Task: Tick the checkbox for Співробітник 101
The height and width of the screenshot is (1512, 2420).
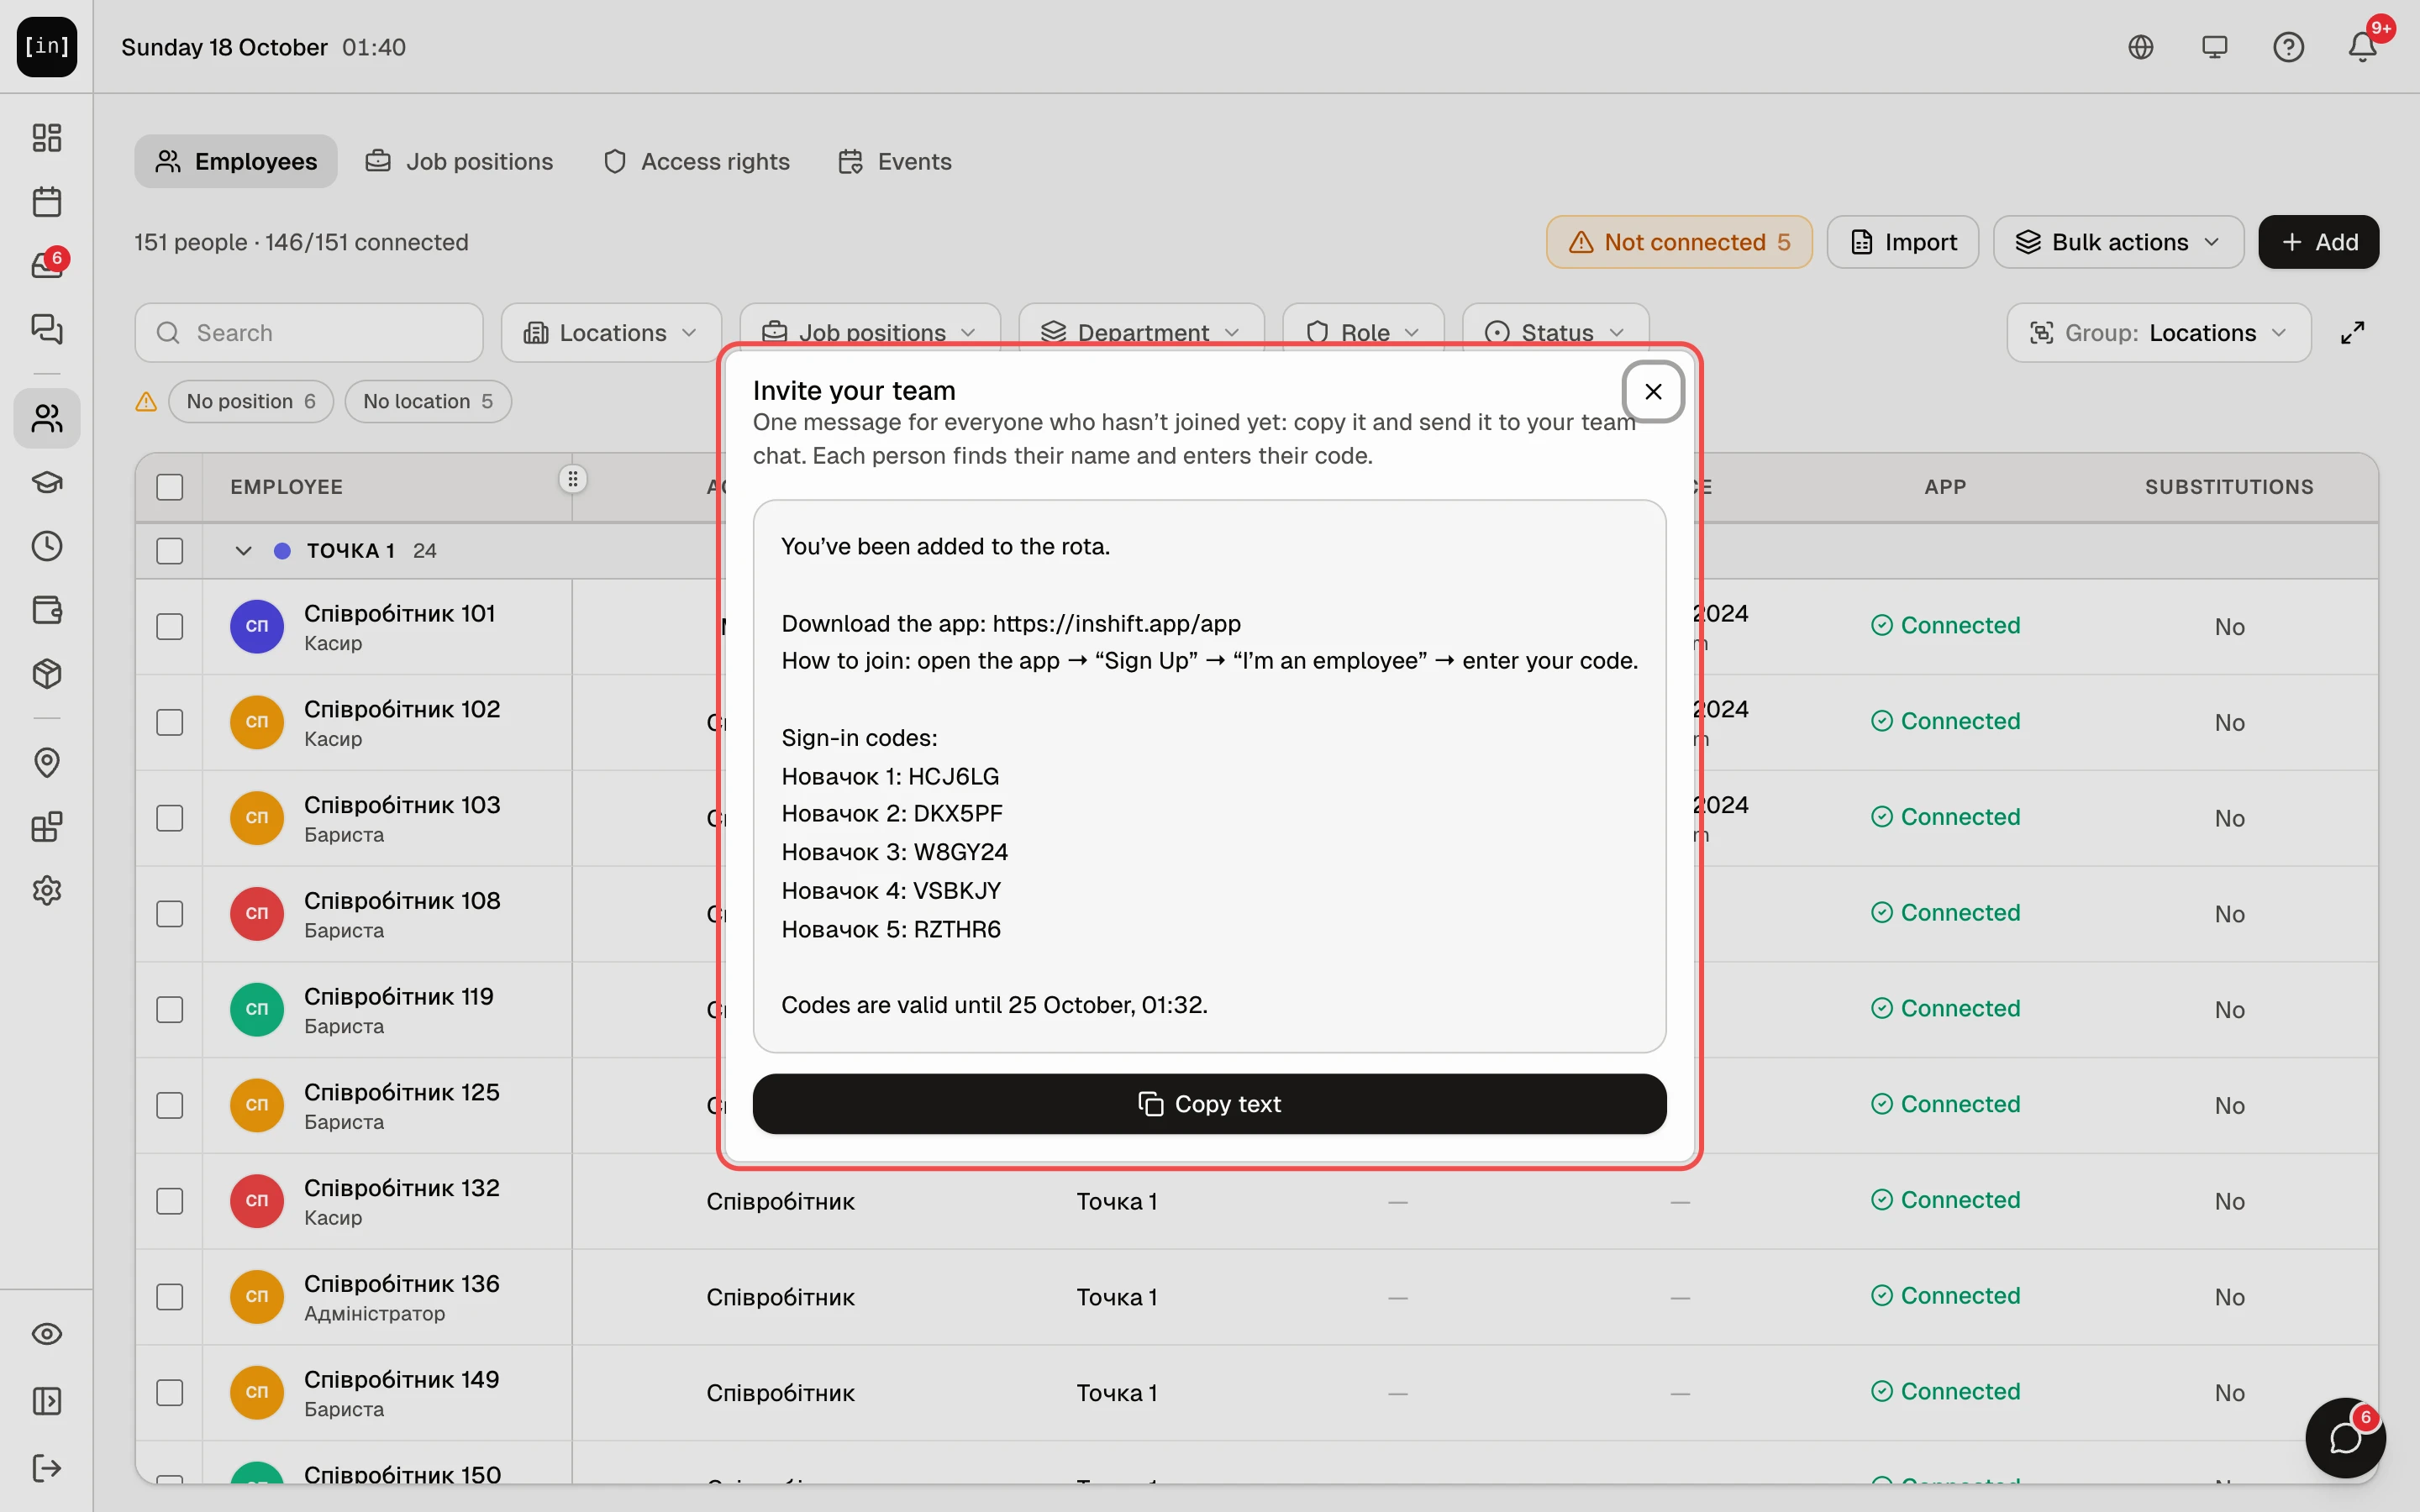Action: (170, 627)
